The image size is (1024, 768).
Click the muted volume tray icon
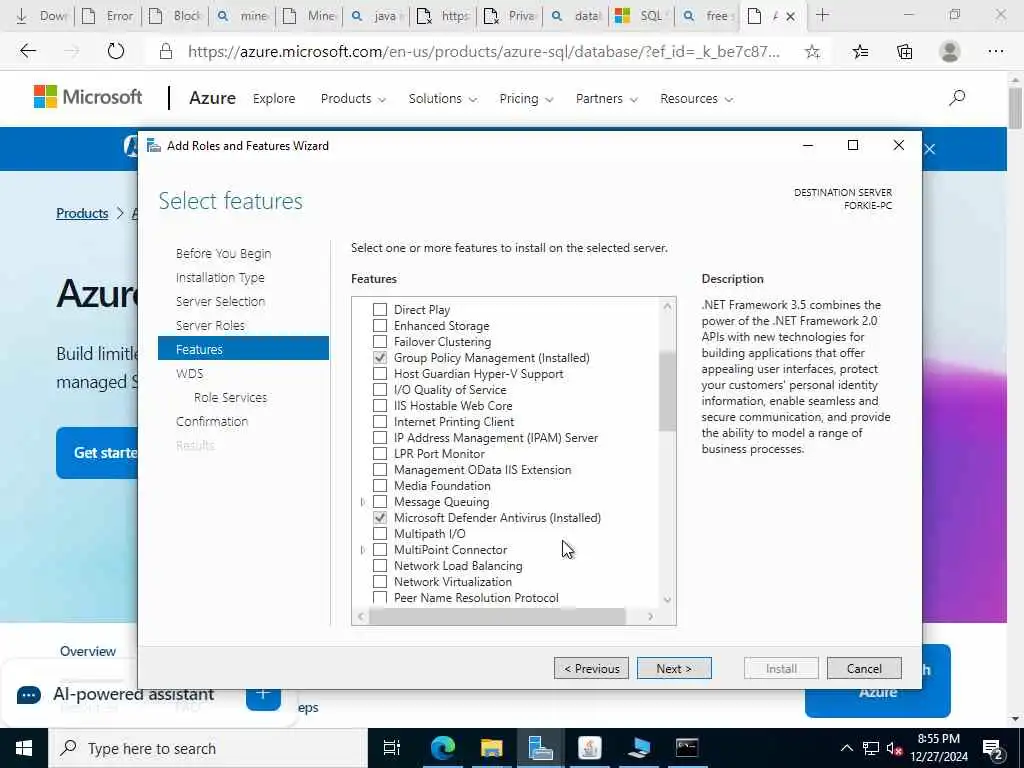[895, 748]
